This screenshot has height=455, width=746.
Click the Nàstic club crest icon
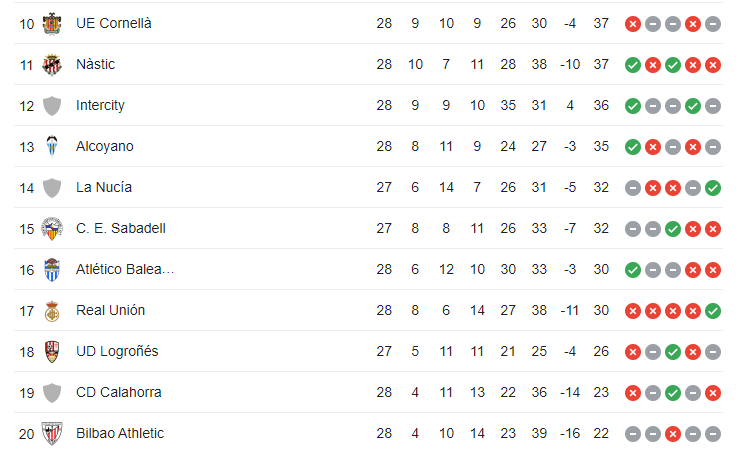click(x=52, y=64)
